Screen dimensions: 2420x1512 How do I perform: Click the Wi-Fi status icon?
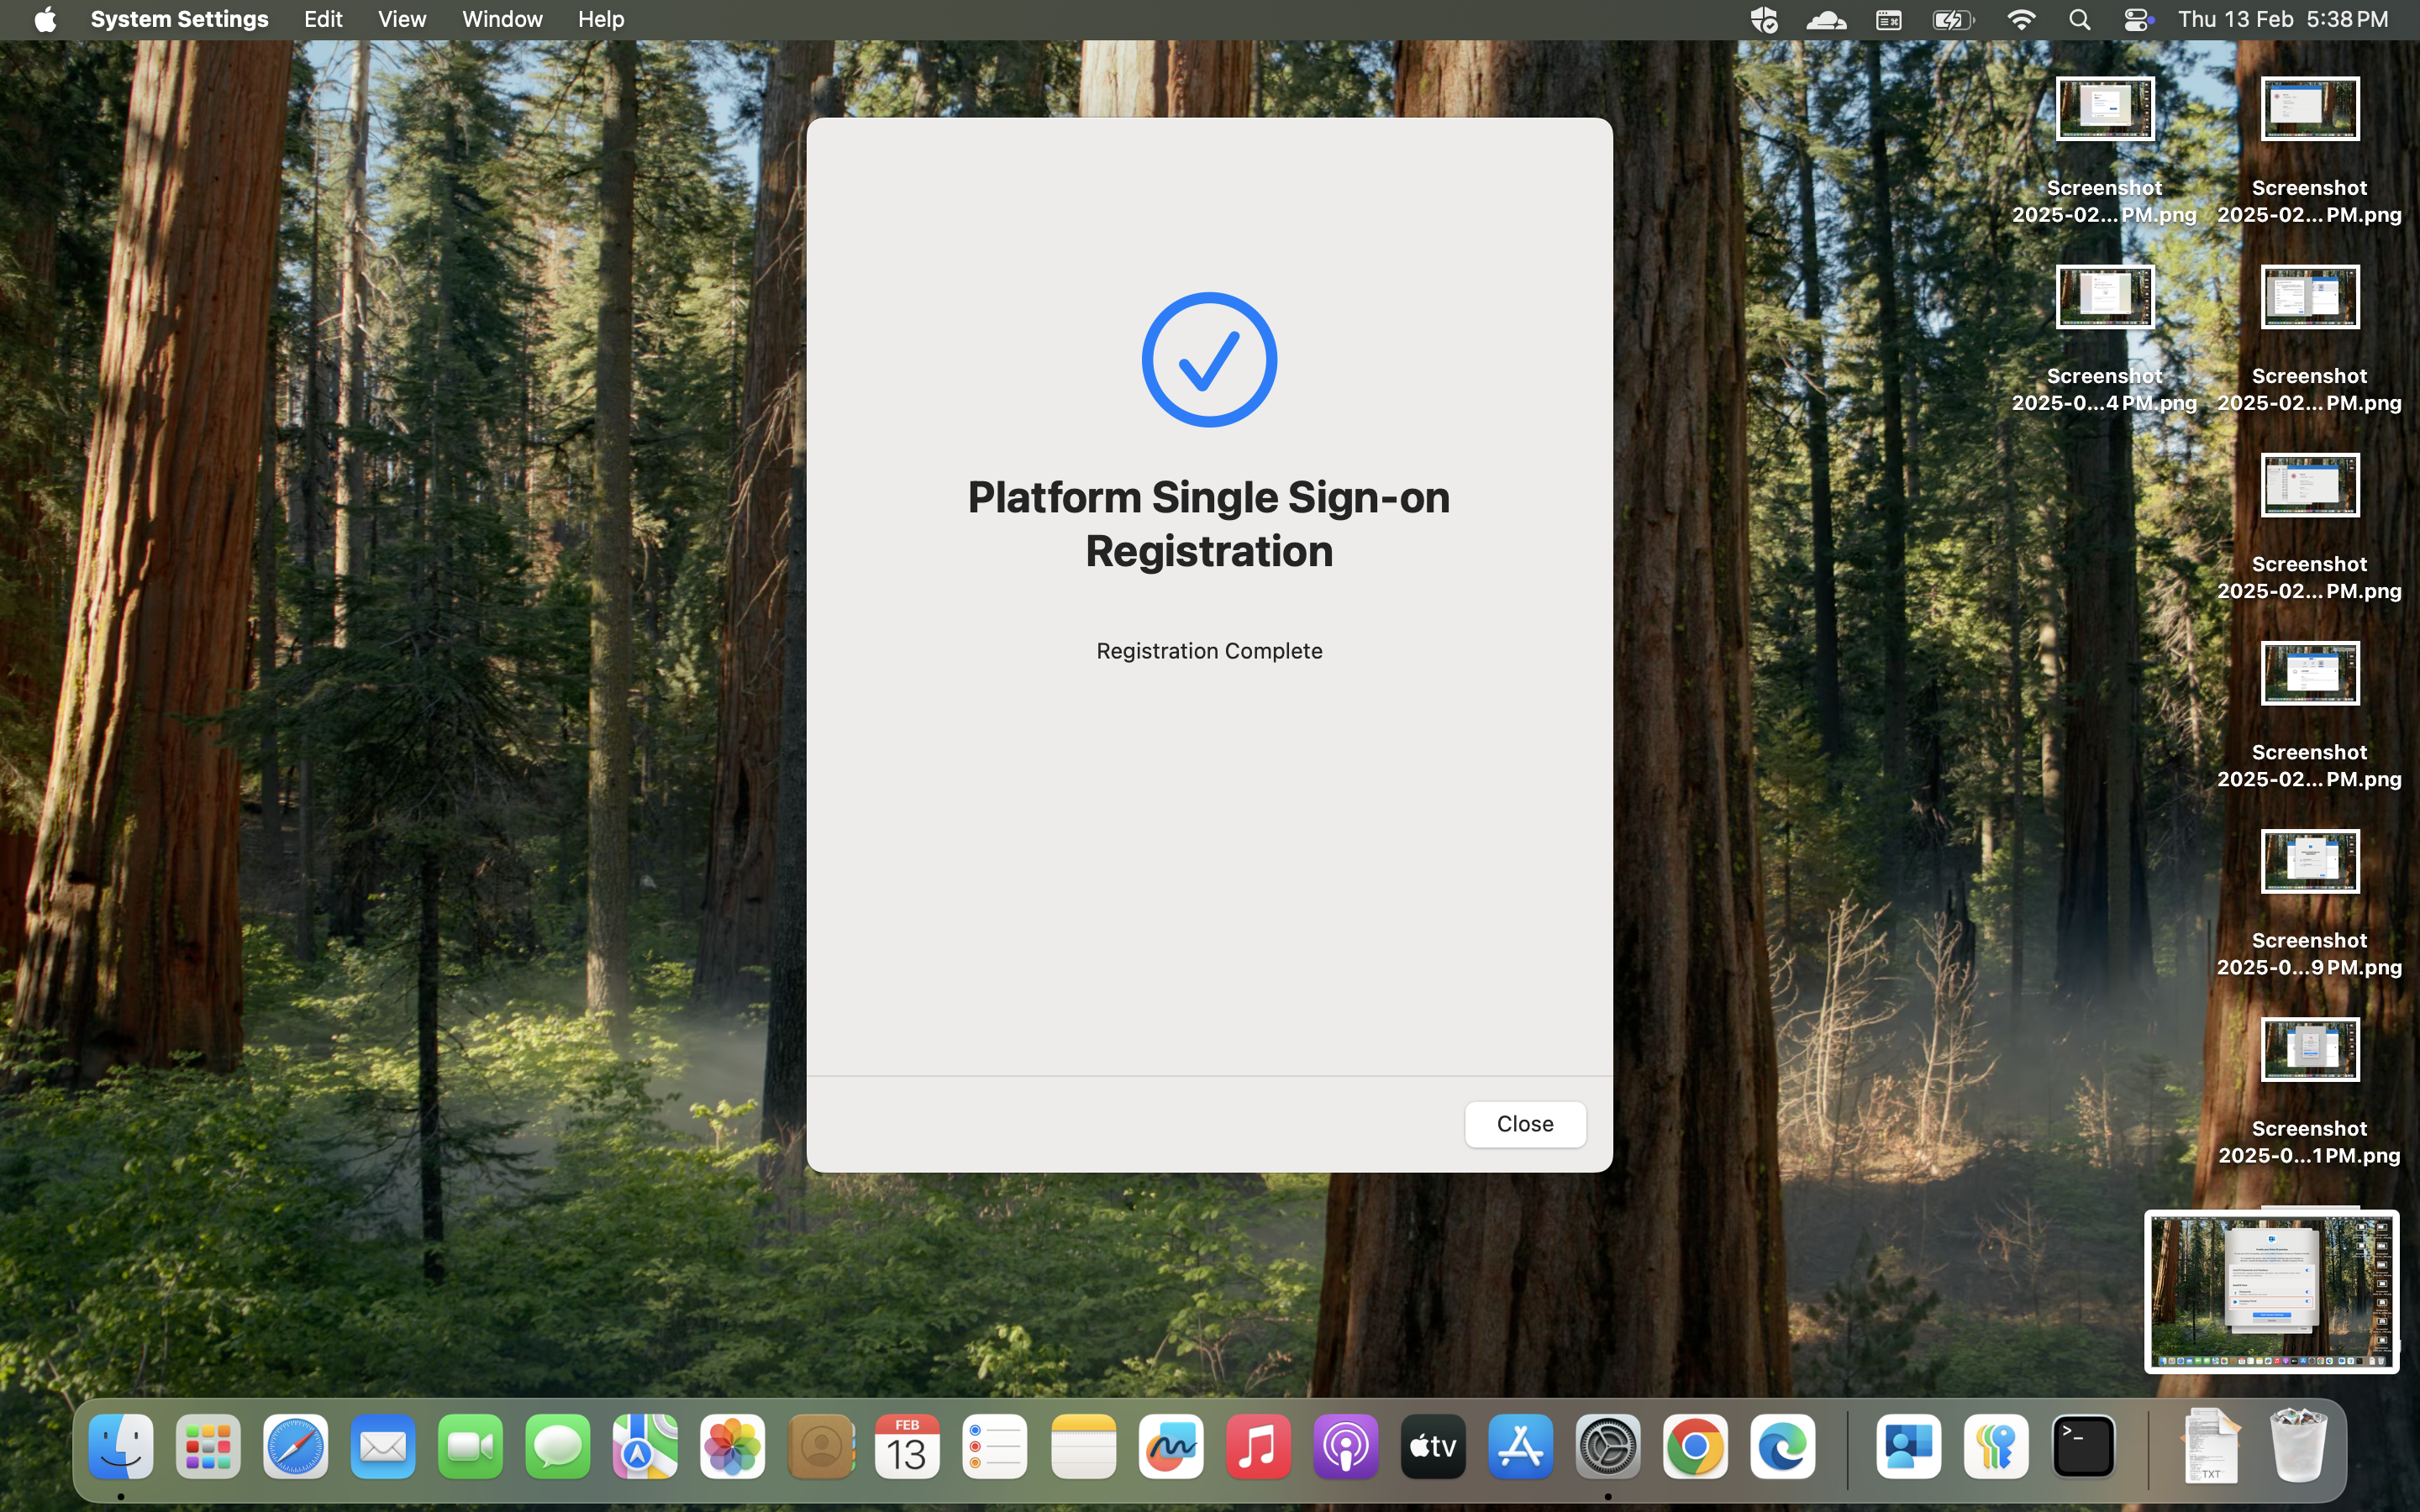pyautogui.click(x=2021, y=19)
